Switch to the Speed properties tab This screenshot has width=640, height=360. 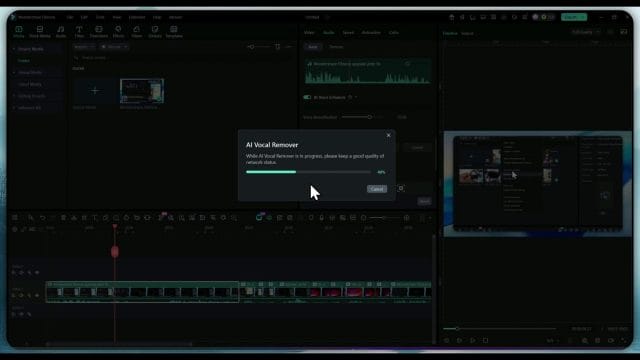click(x=348, y=33)
